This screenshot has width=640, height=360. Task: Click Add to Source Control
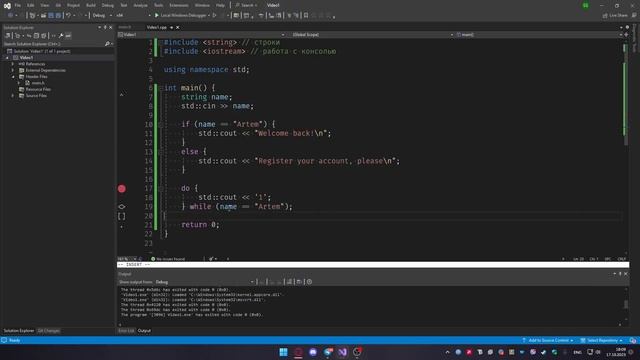click(x=547, y=340)
